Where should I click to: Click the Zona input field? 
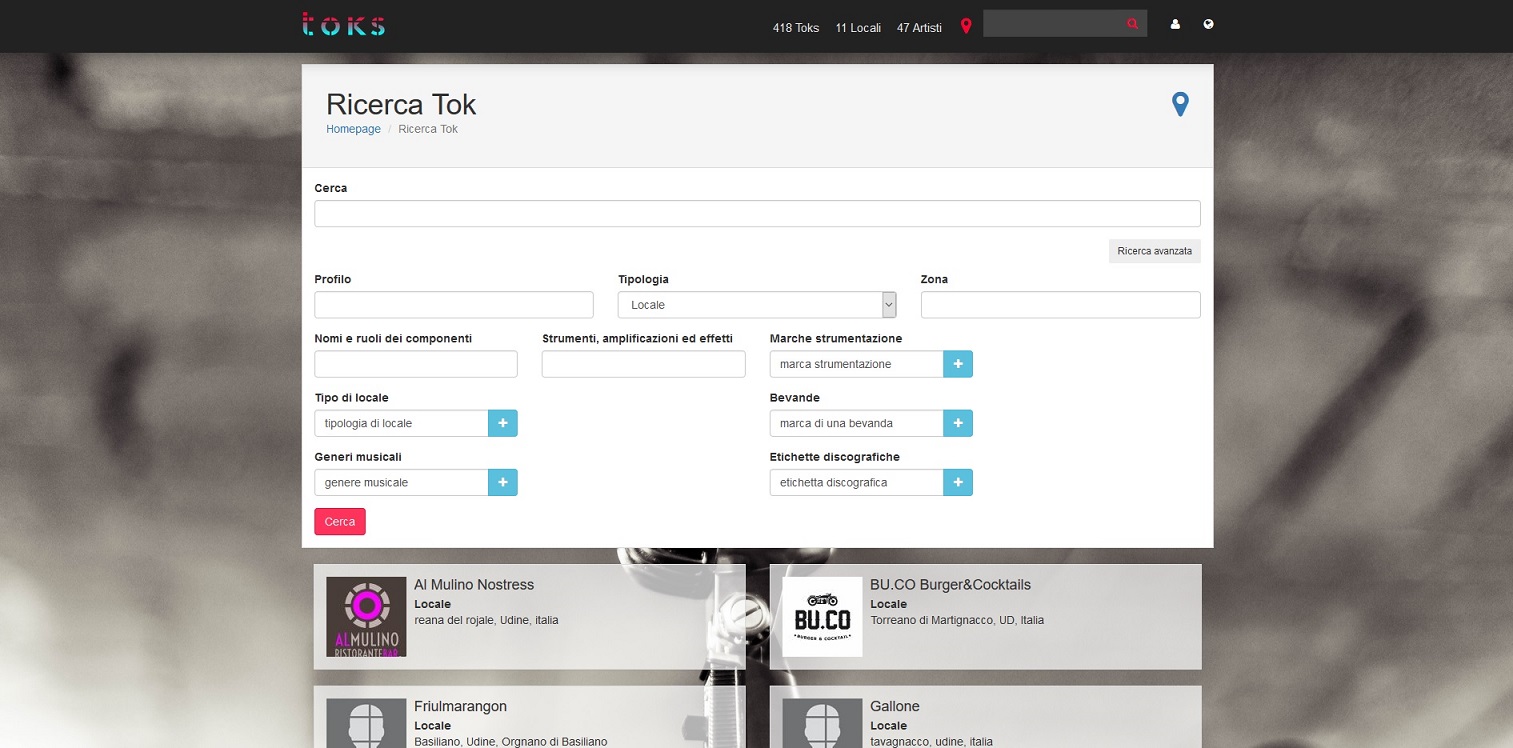[1060, 305]
